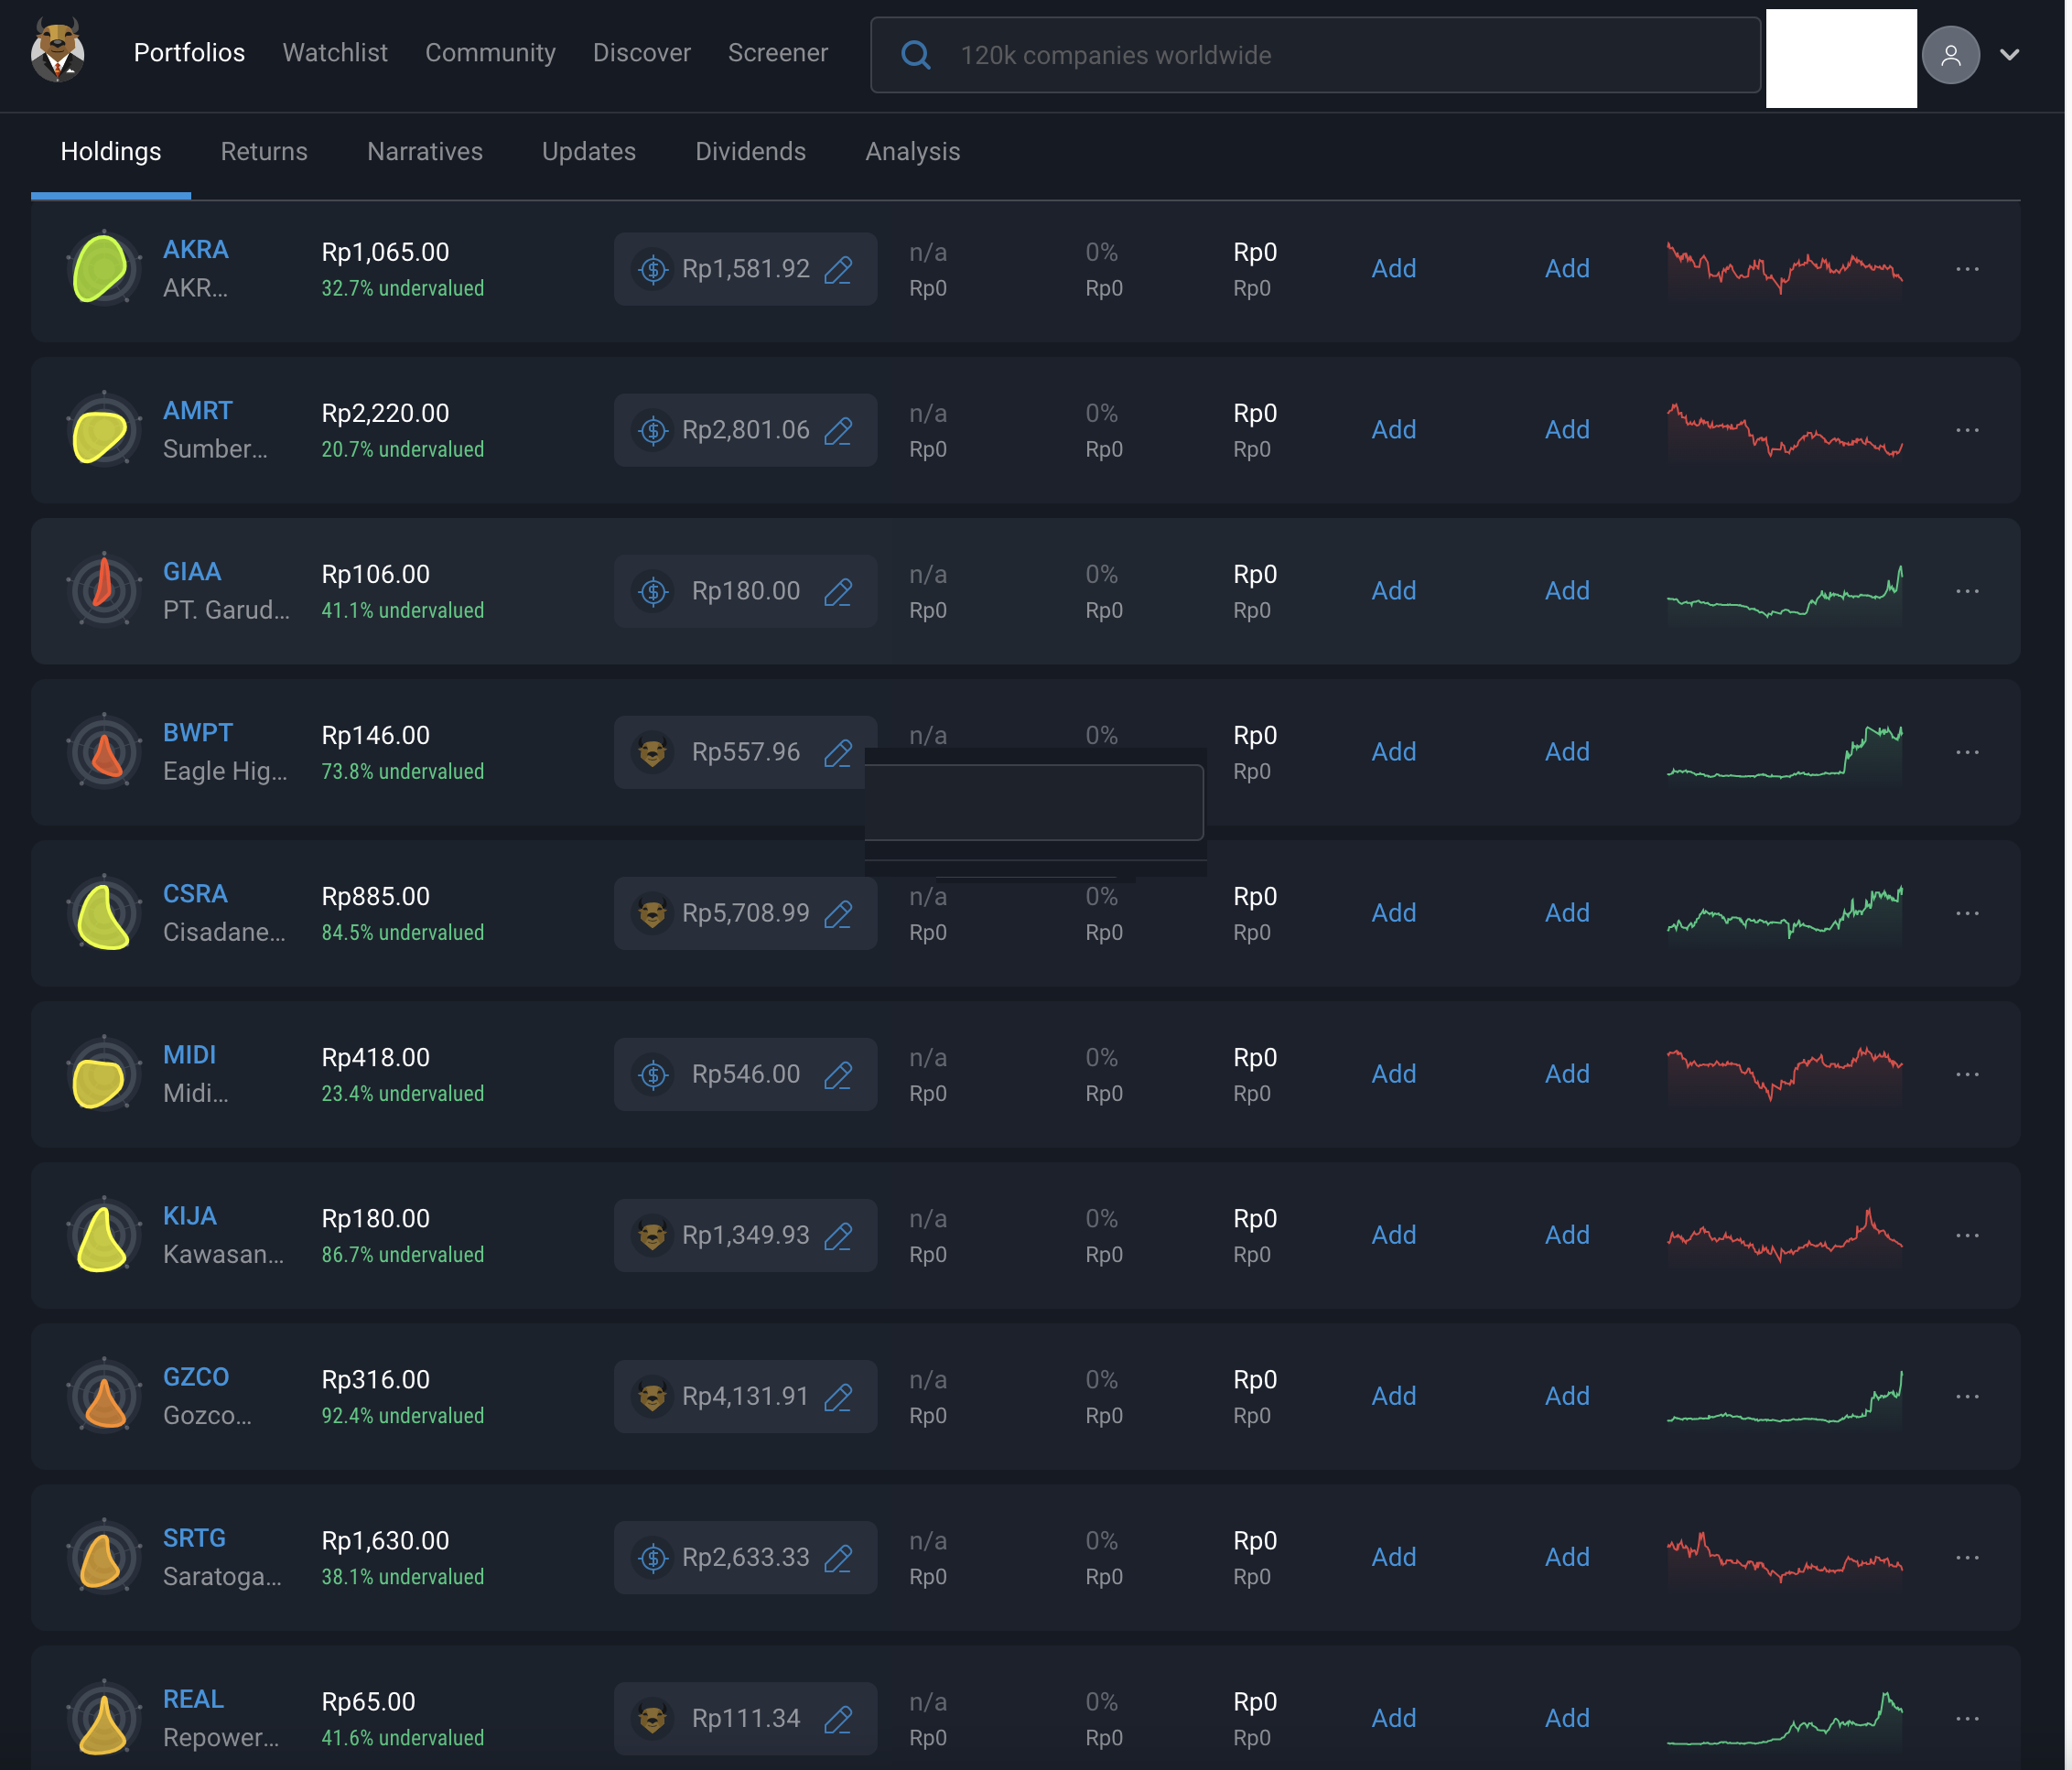Edit AKRA fair value with pencil icon
This screenshot has width=2072, height=1770.
[838, 269]
